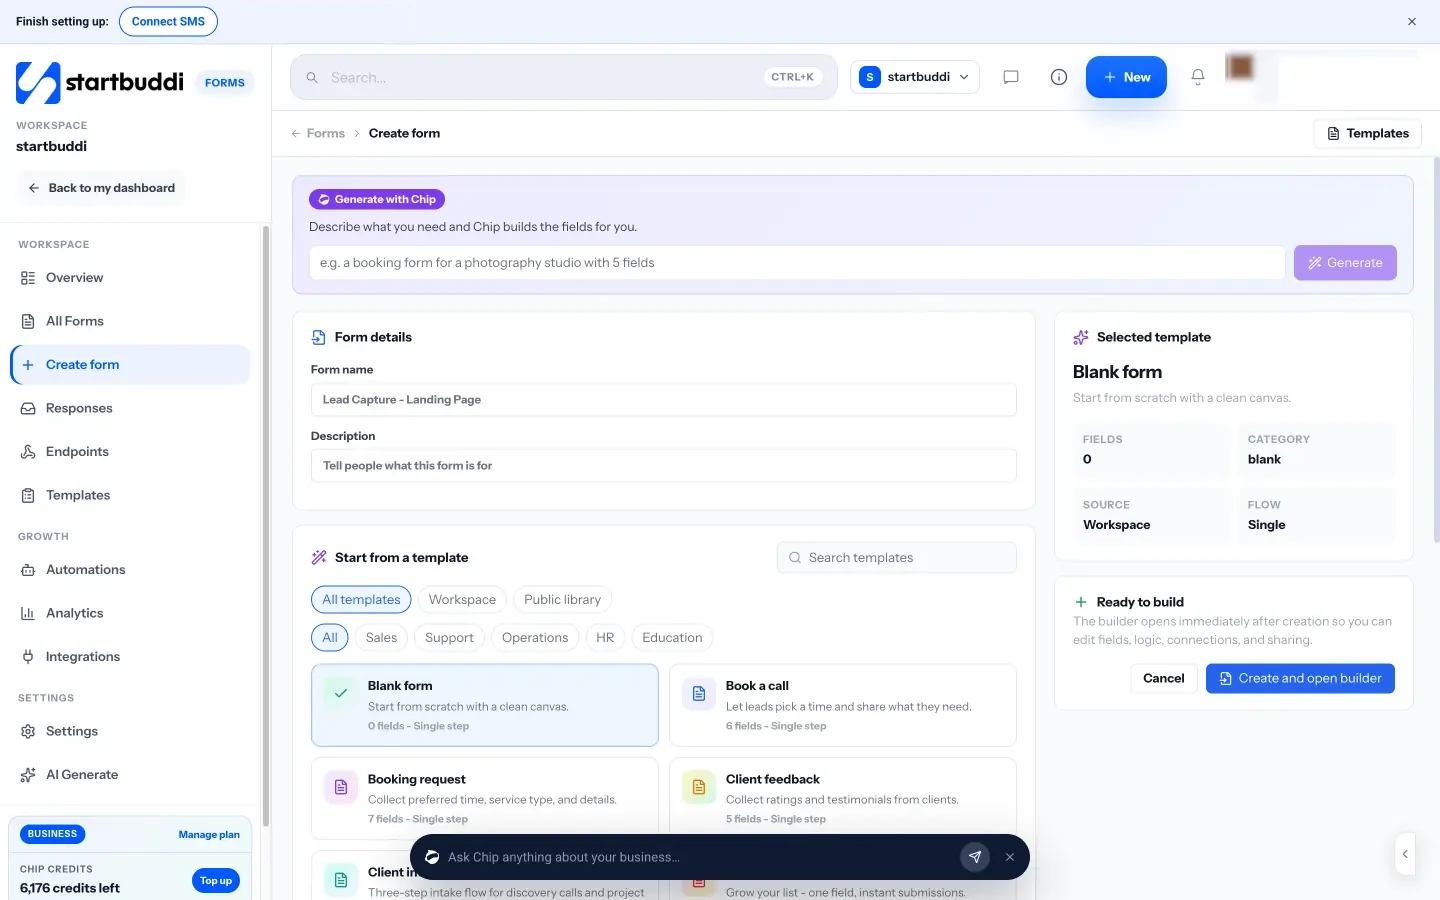
Task: Focus the Form name field
Action: click(664, 400)
